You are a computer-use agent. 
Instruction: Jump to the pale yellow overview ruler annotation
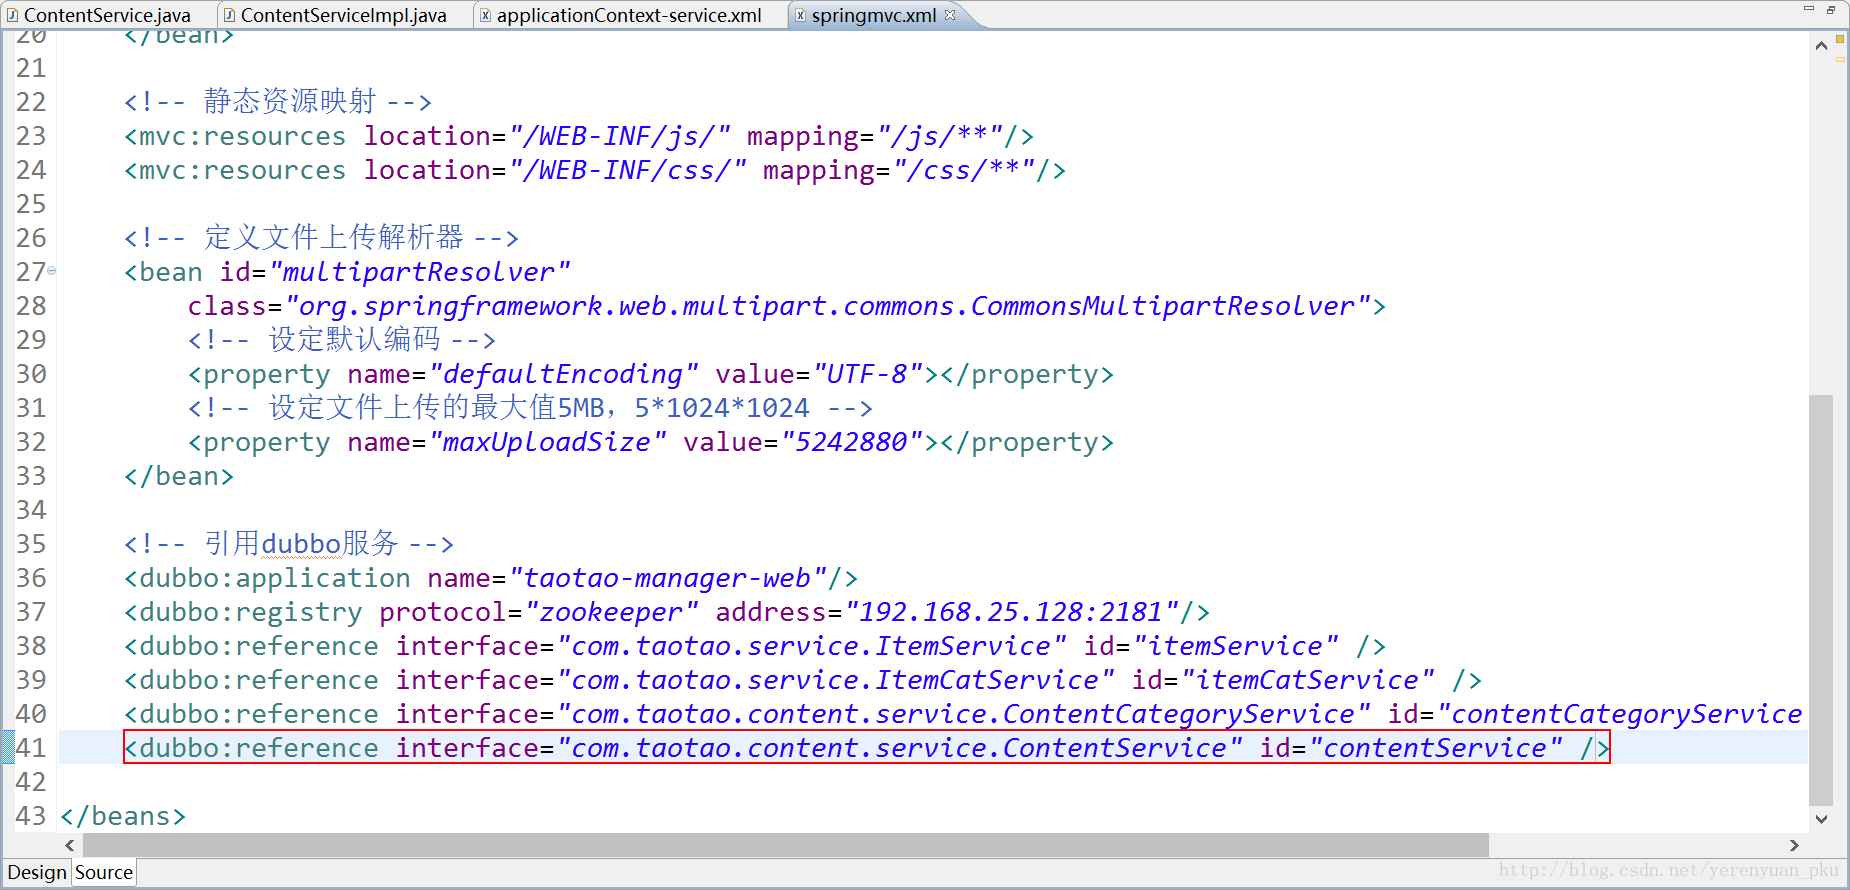1840,59
